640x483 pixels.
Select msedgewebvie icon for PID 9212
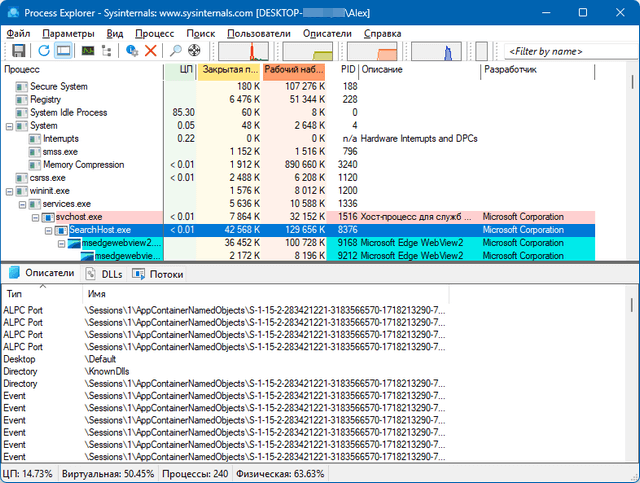(87, 256)
